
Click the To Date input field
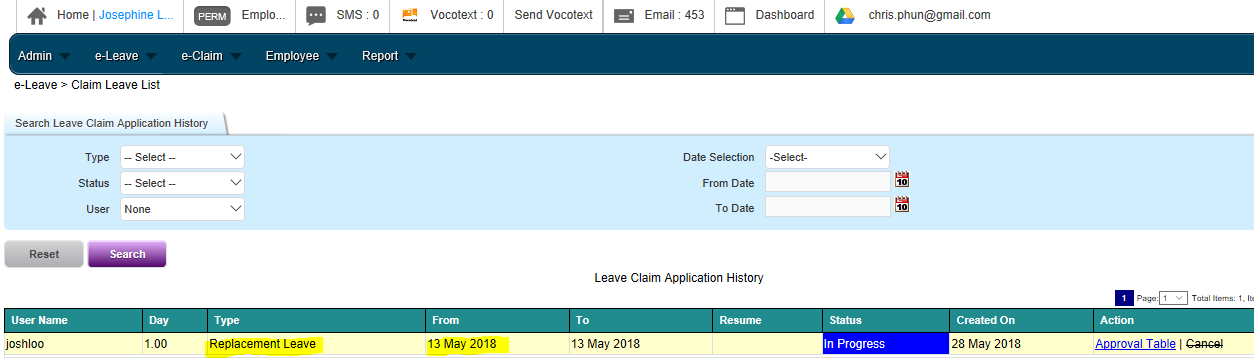[x=828, y=206]
